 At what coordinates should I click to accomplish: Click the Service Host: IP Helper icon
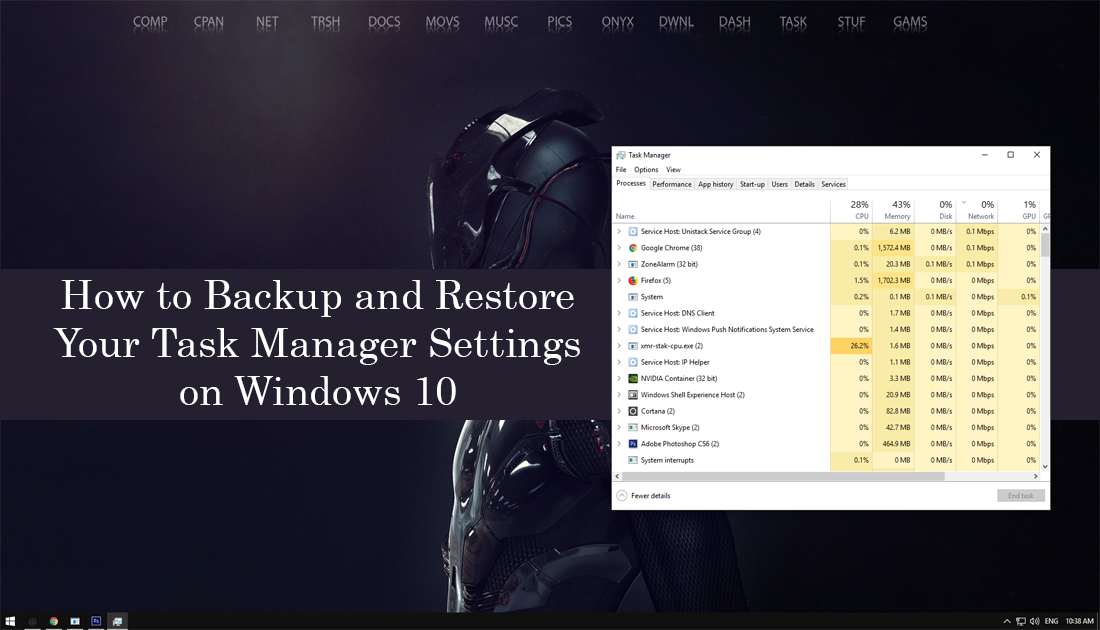[x=633, y=362]
